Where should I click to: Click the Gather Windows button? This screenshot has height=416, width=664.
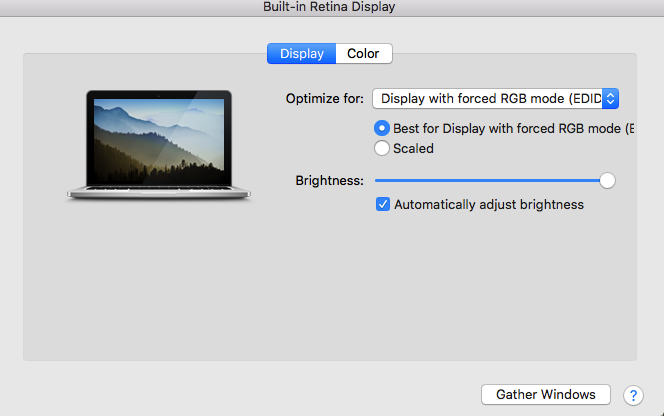point(546,395)
